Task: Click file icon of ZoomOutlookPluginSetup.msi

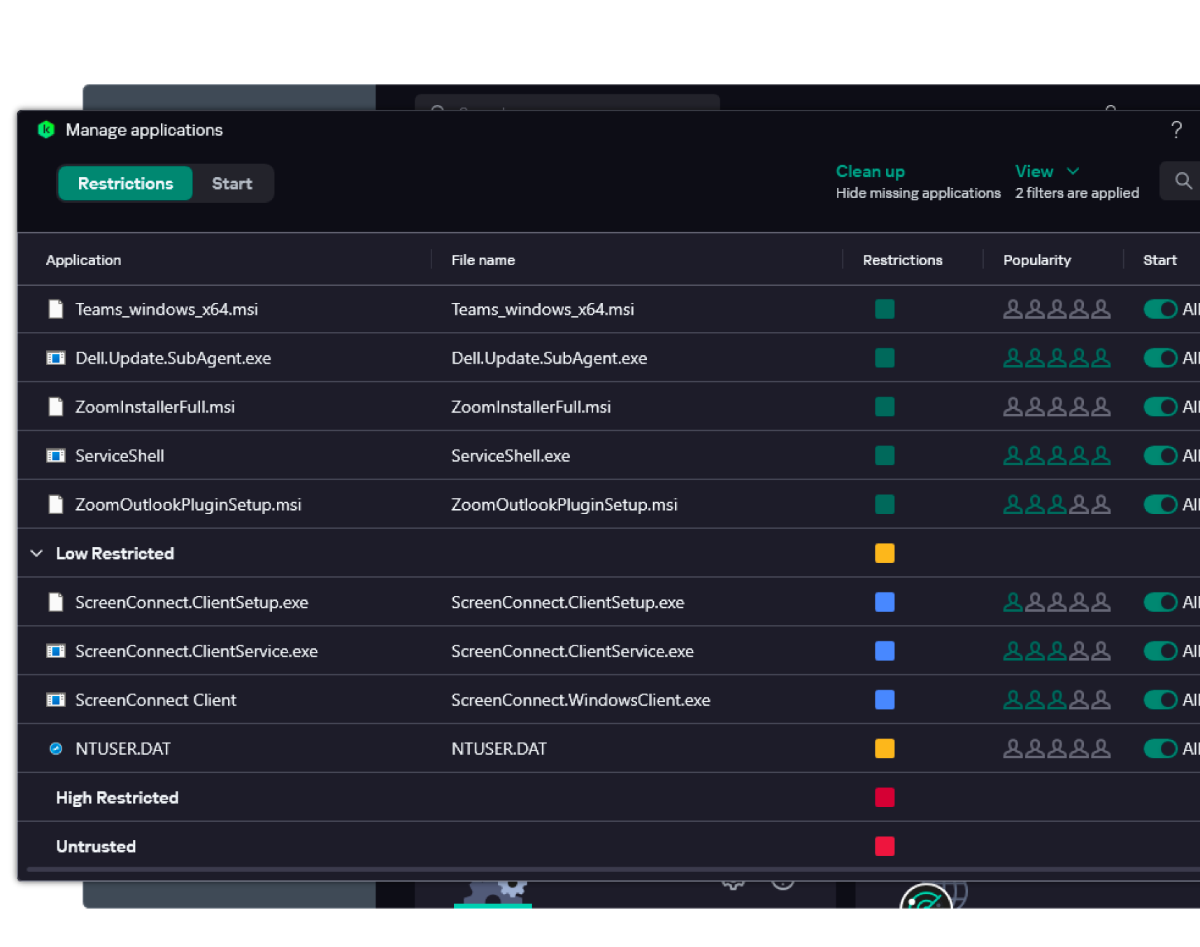Action: 56,505
